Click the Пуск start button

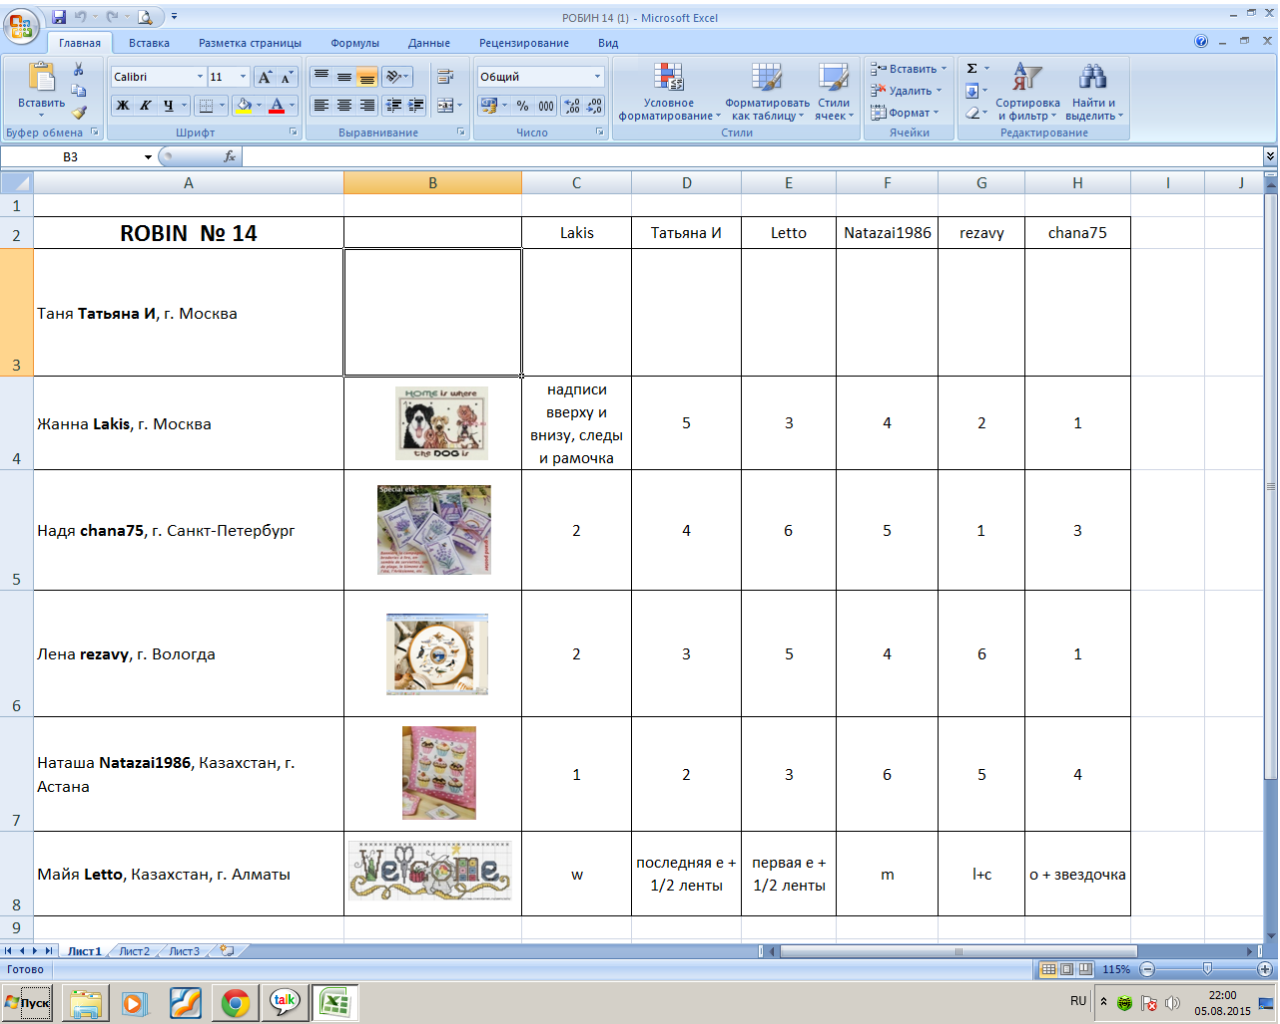pyautogui.click(x=28, y=1003)
